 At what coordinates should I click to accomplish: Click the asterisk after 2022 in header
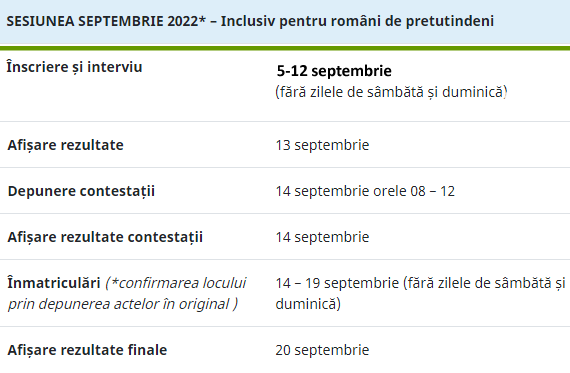(202, 19)
